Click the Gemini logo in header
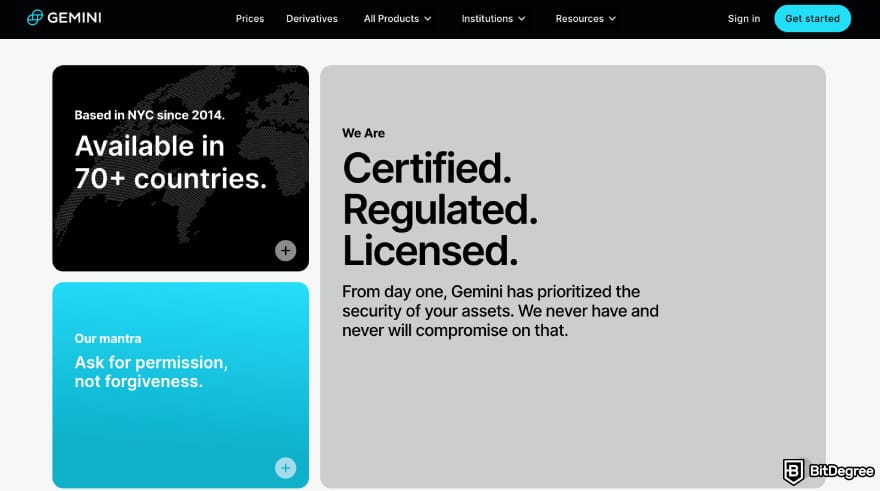Viewport: 880px width, 491px height. click(64, 18)
